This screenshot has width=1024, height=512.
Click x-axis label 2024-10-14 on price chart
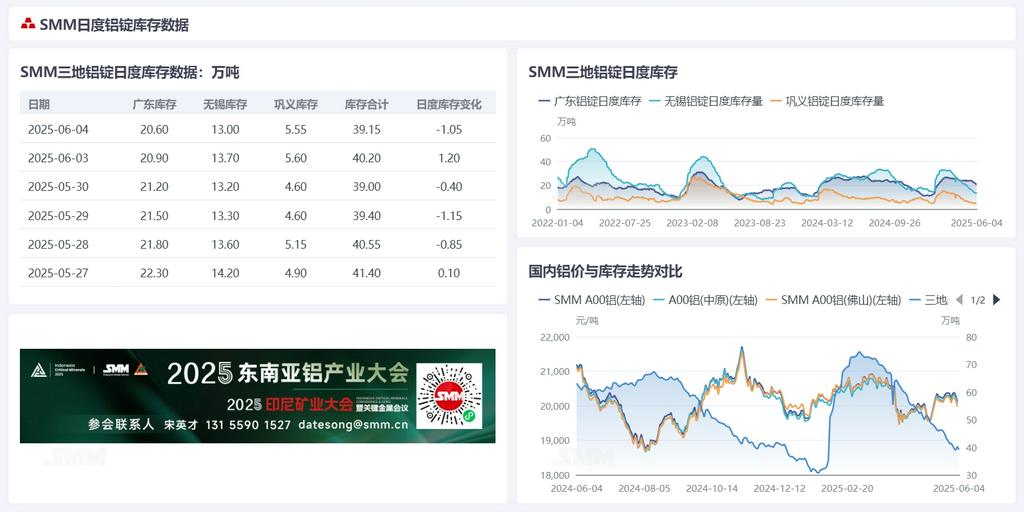[712, 488]
